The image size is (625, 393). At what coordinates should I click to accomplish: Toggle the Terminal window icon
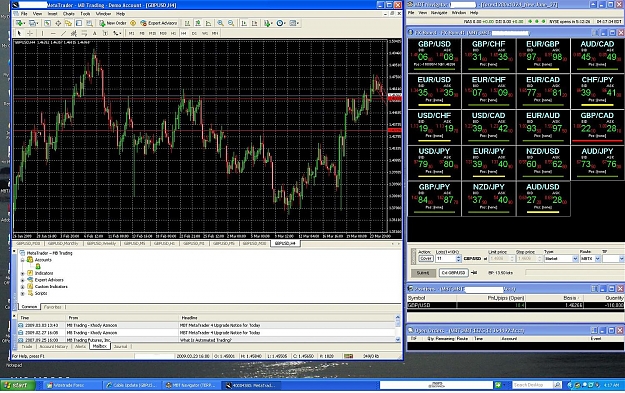coord(79,23)
